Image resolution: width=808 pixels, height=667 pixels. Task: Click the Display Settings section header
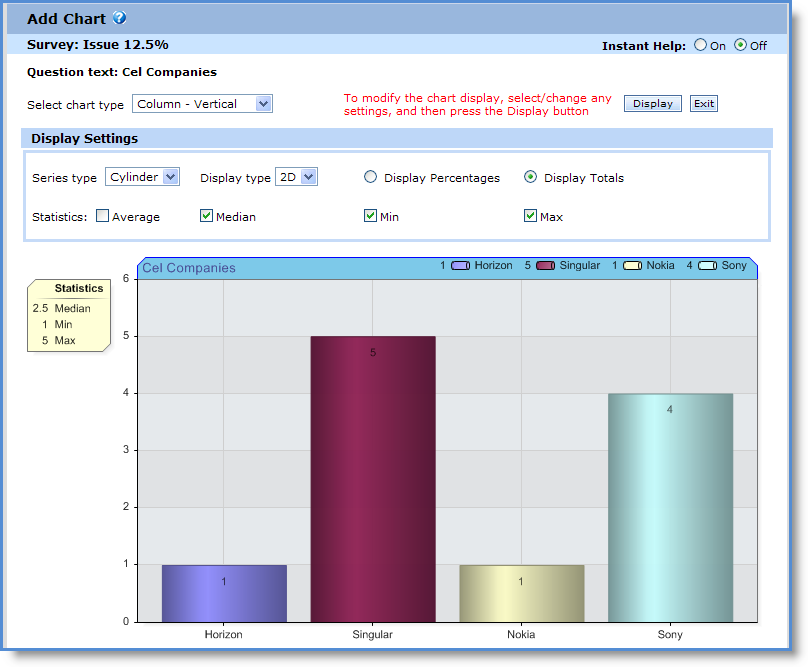[397, 138]
